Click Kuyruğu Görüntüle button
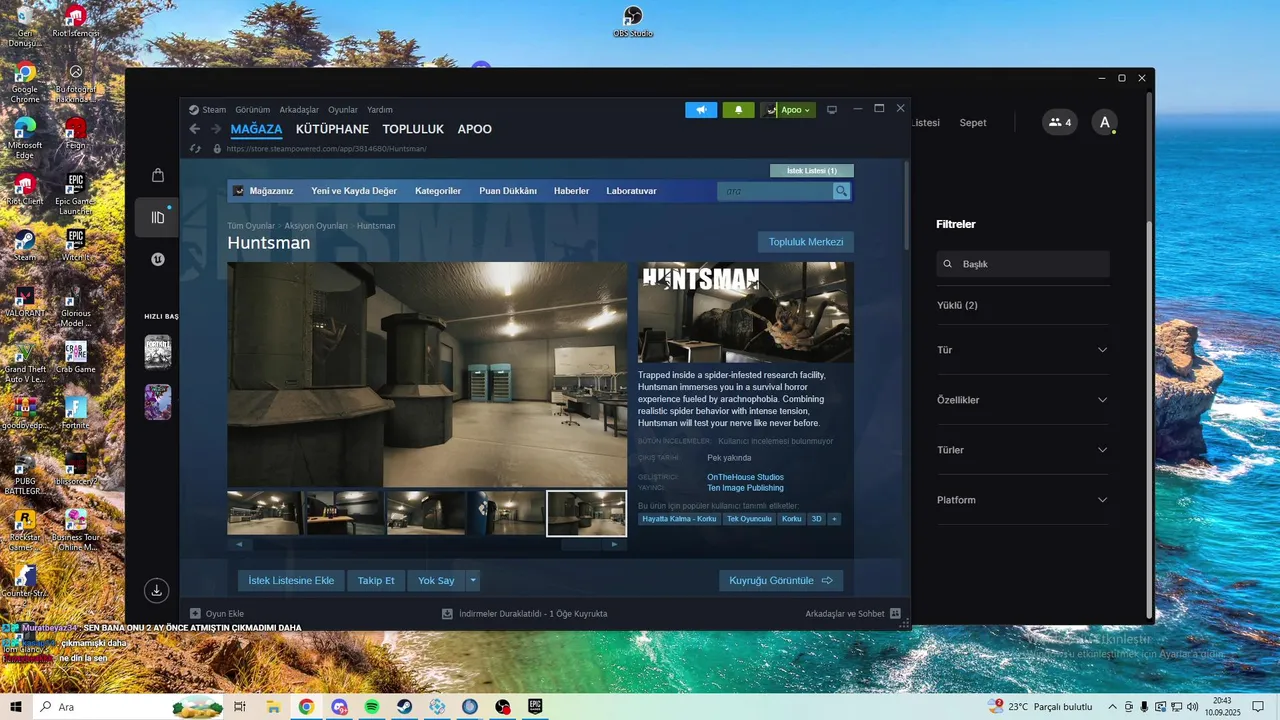Screen dimensions: 1280x720 tap(781, 580)
